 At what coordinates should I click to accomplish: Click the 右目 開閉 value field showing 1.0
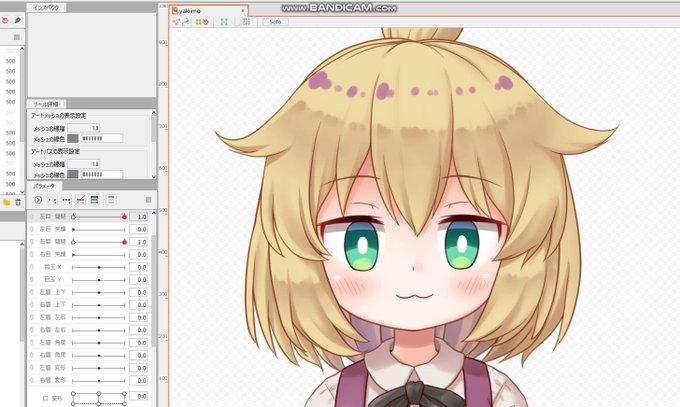(138, 242)
